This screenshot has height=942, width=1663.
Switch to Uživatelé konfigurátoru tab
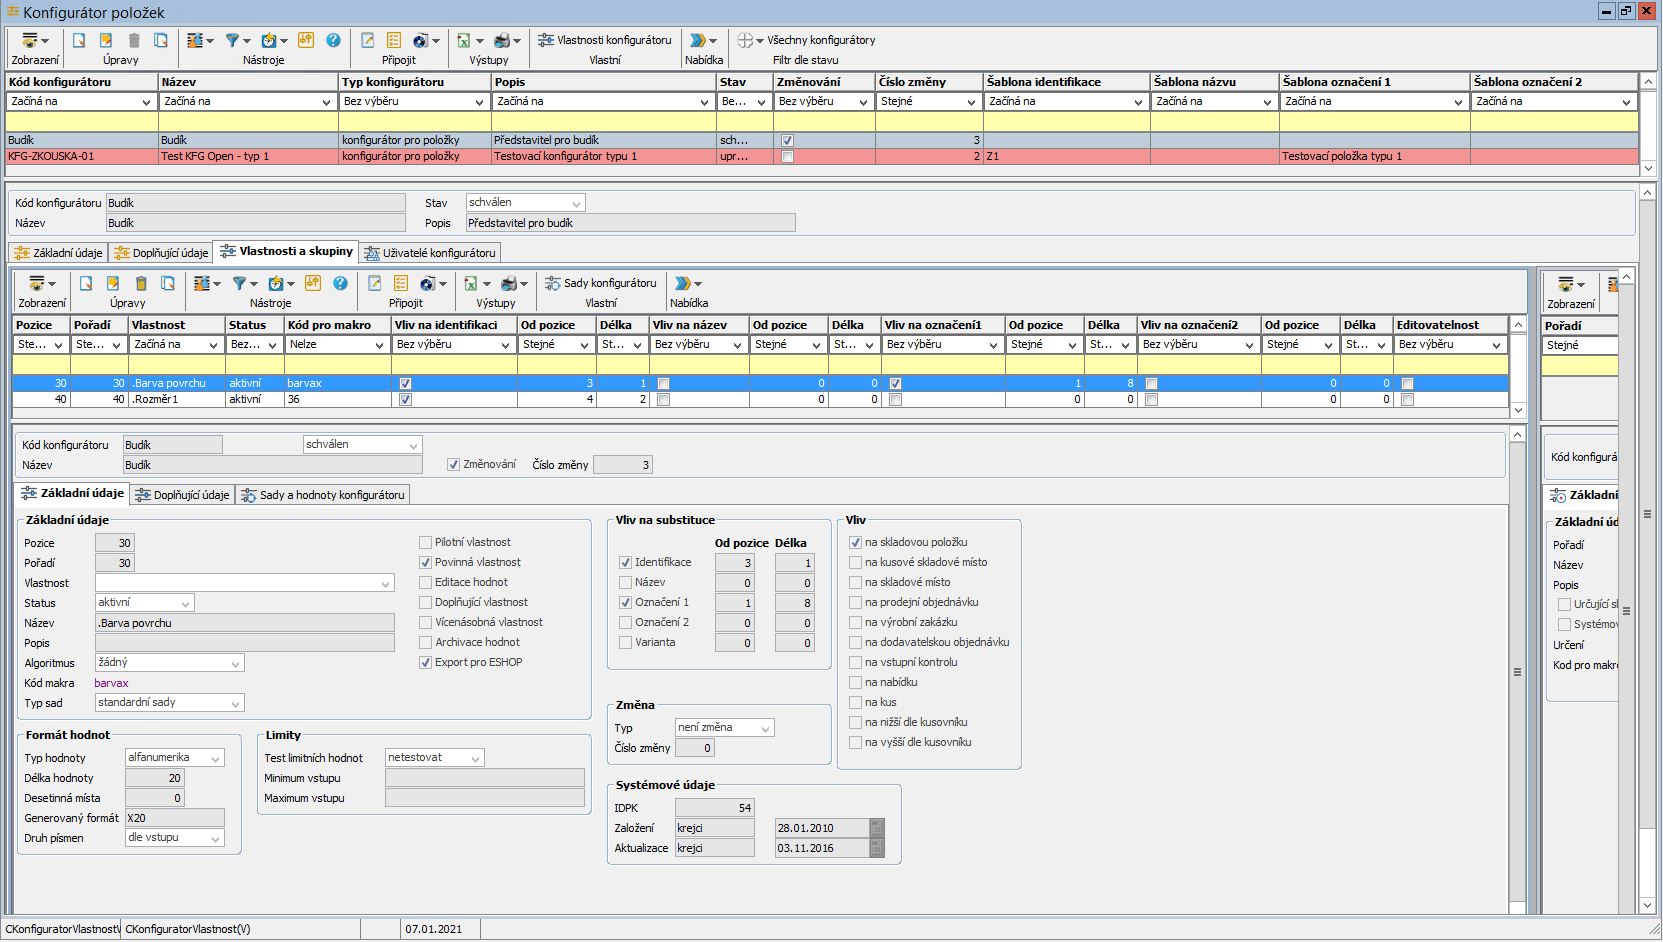click(x=430, y=253)
